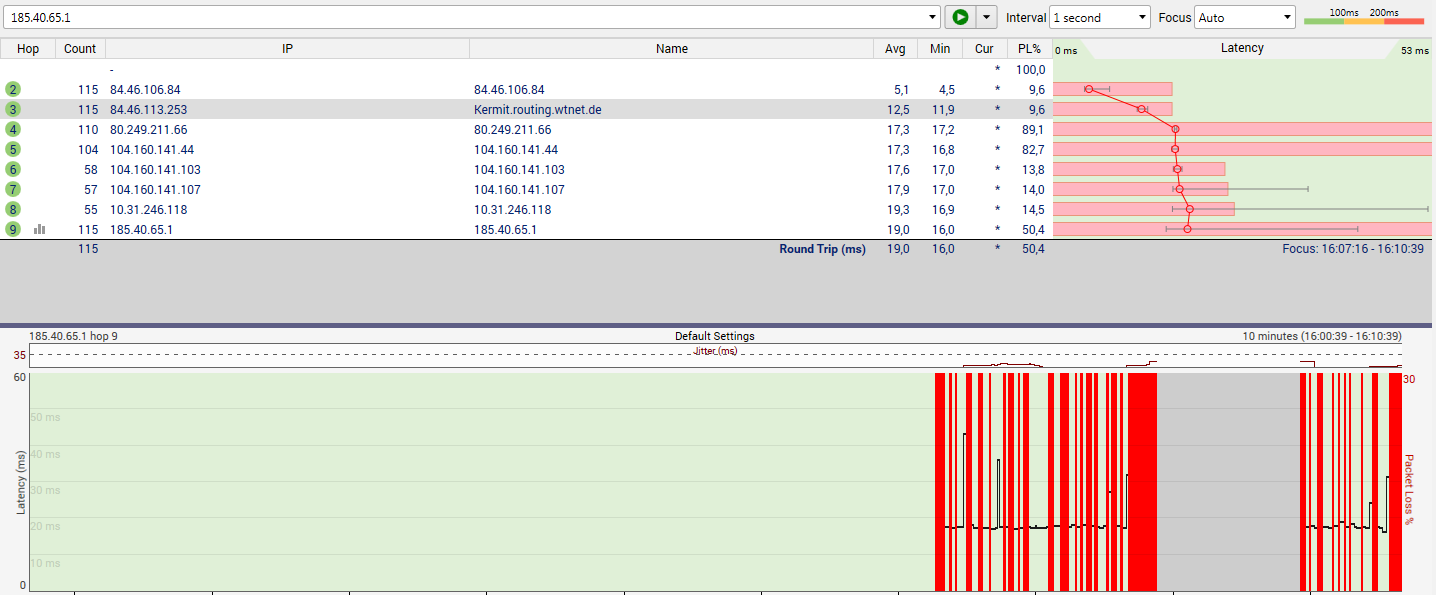The width and height of the screenshot is (1436, 595).
Task: Click the Jitter (ms) graph label
Action: (715, 351)
